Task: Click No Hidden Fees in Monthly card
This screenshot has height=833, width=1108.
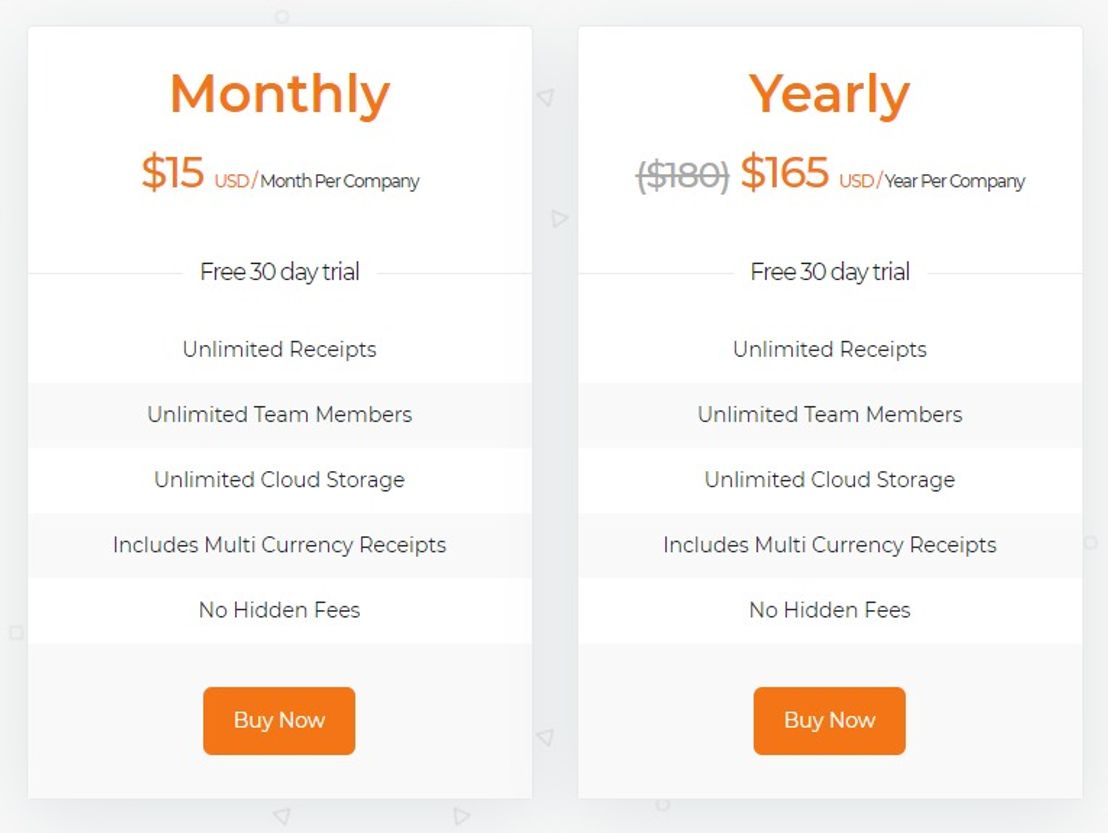Action: tap(279, 610)
